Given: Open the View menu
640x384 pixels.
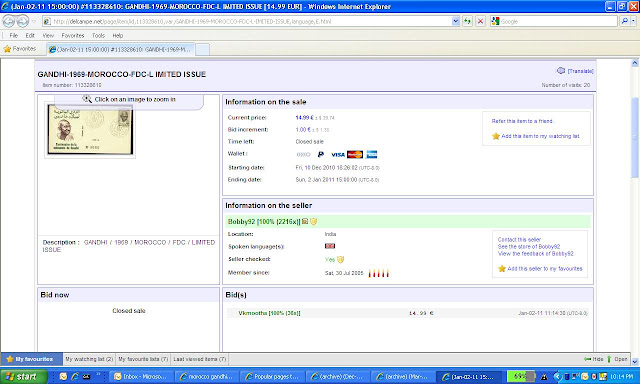Looking at the screenshot, I should [48, 36].
